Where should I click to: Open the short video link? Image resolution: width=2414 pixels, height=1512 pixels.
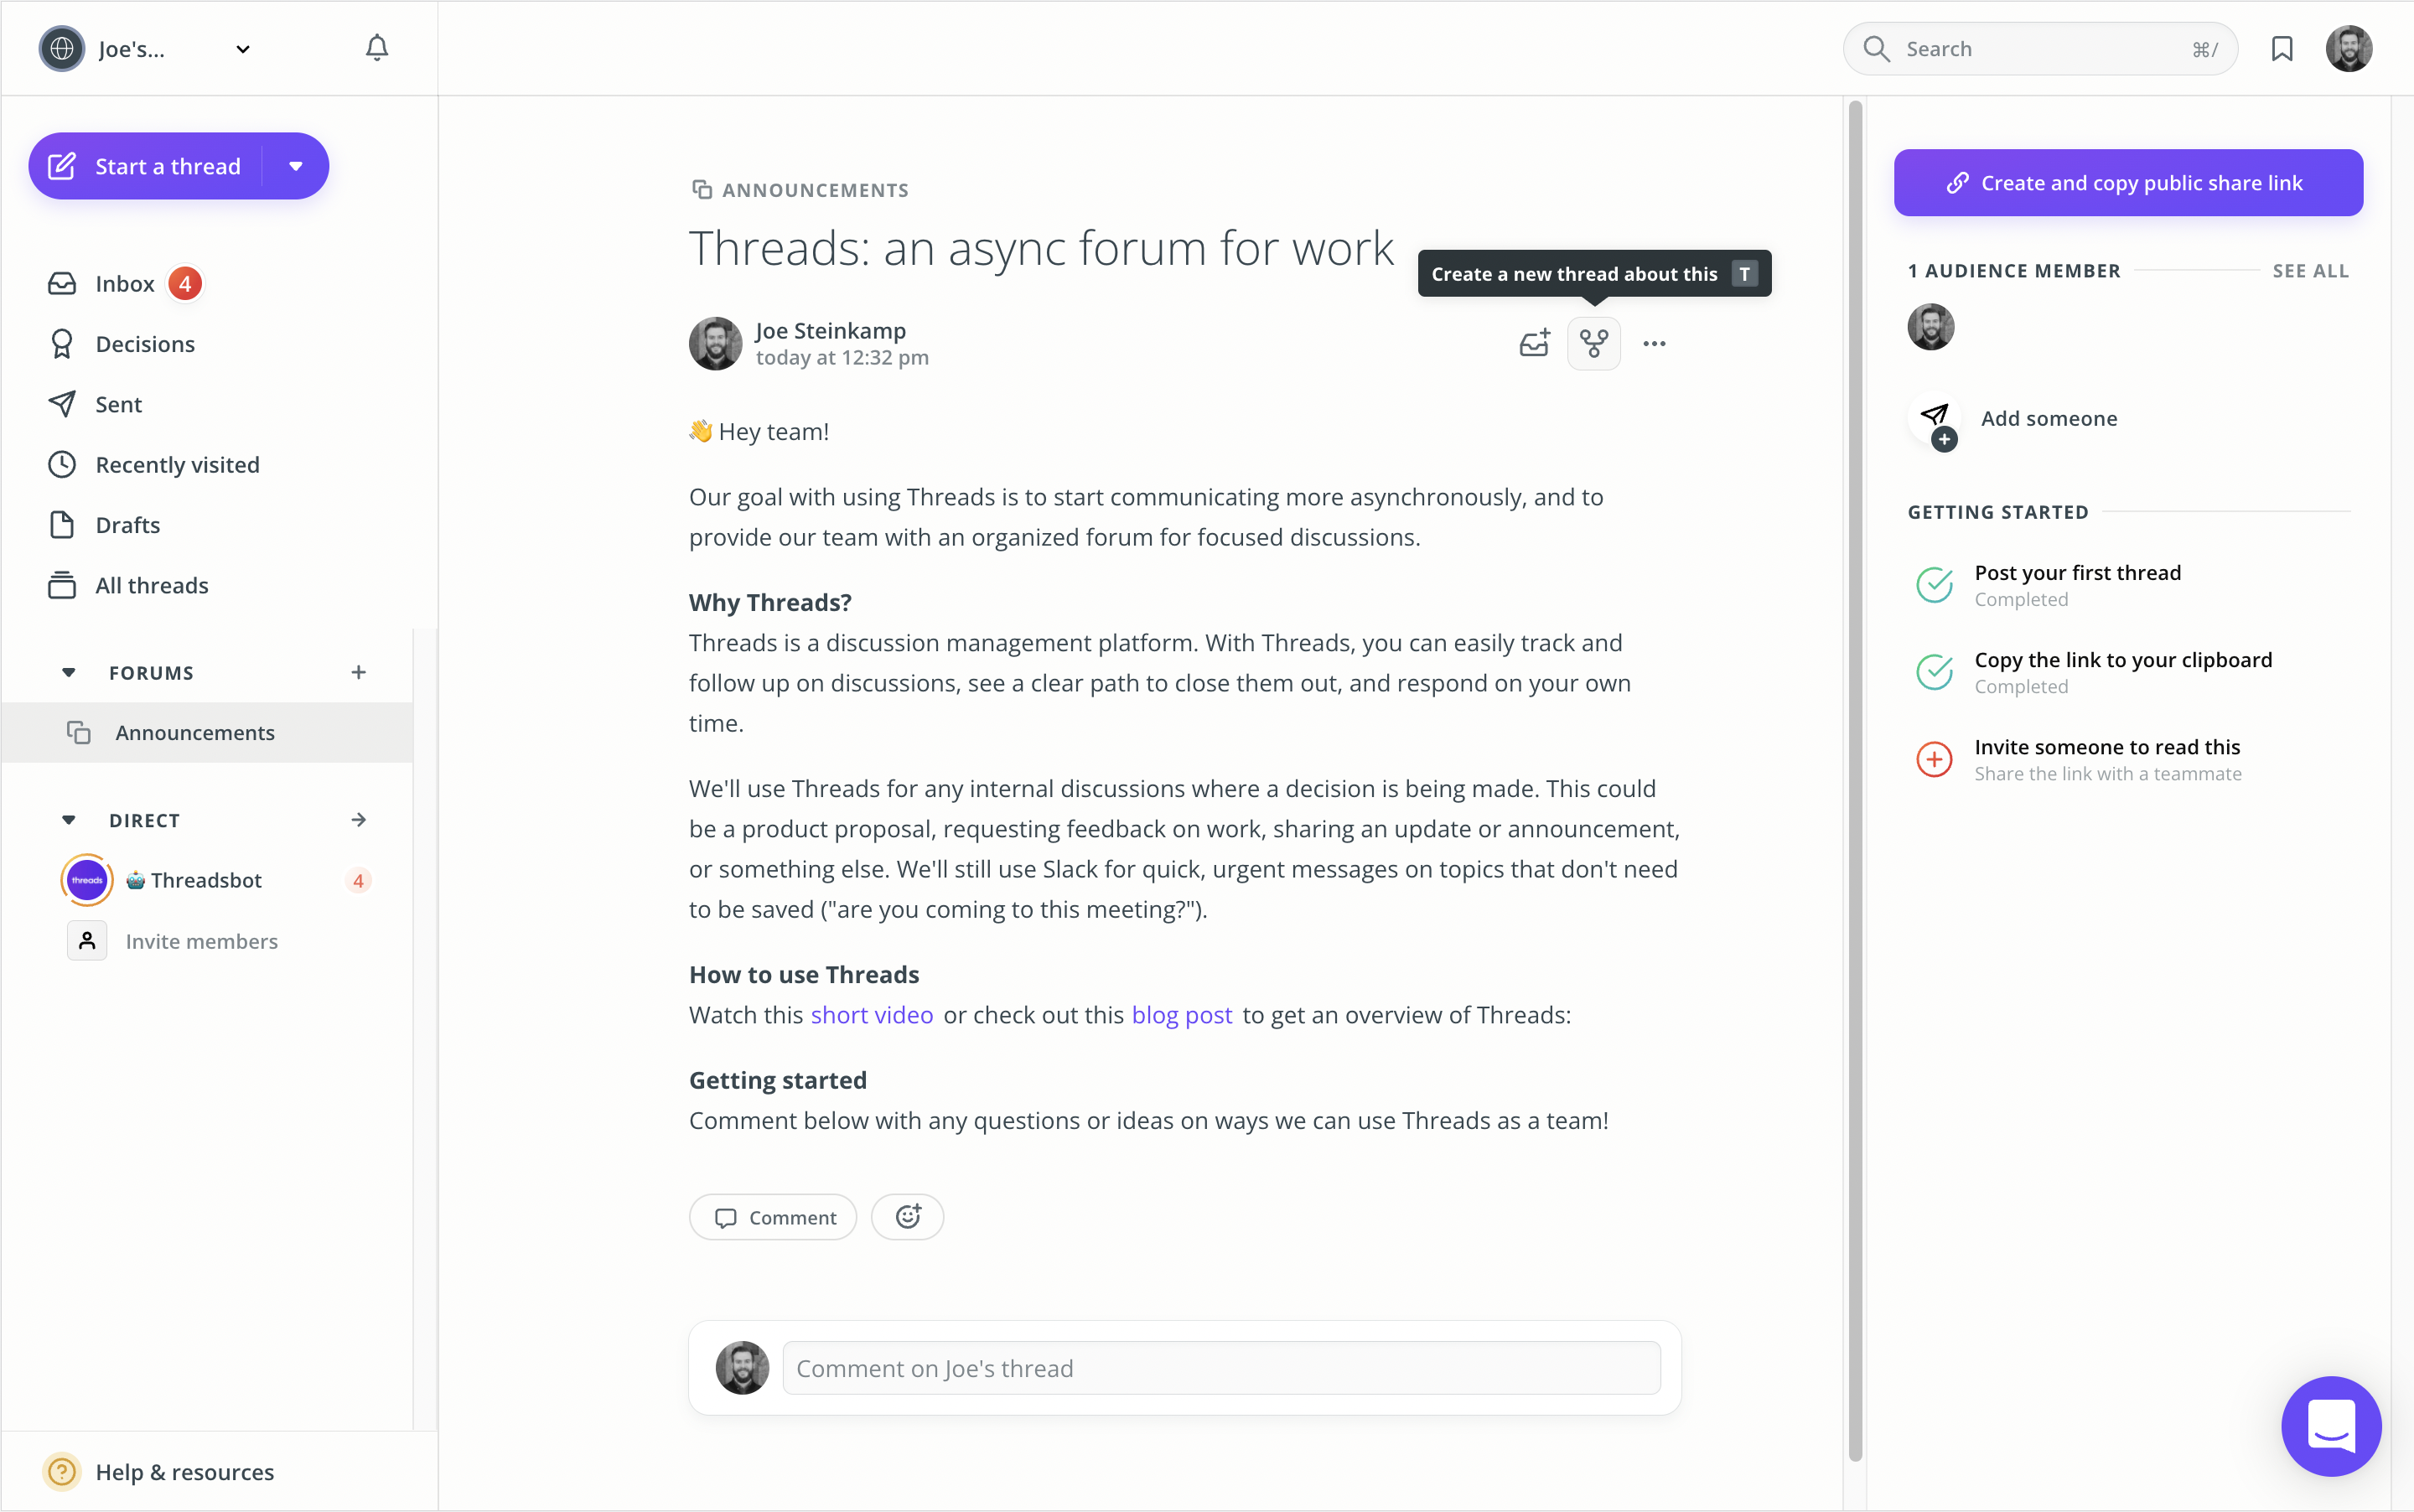[871, 1015]
